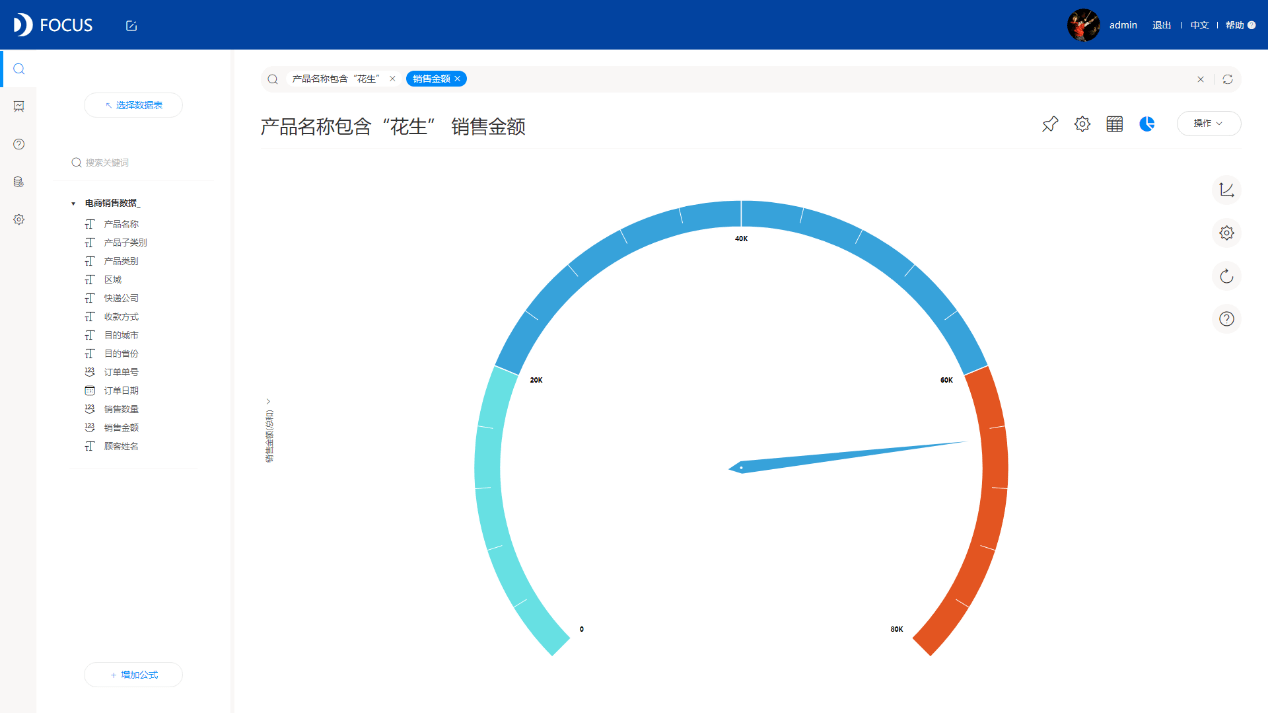Open the 帮助 help link
Image resolution: width=1268 pixels, height=713 pixels.
[x=1240, y=25]
